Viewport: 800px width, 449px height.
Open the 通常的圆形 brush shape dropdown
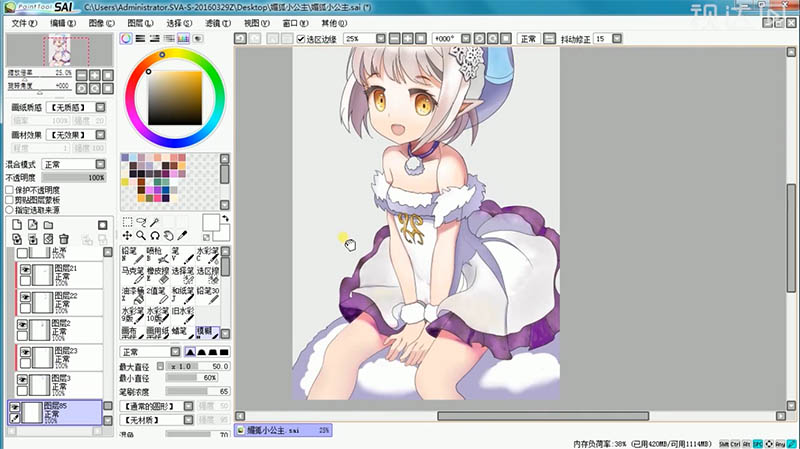pyautogui.click(x=189, y=406)
